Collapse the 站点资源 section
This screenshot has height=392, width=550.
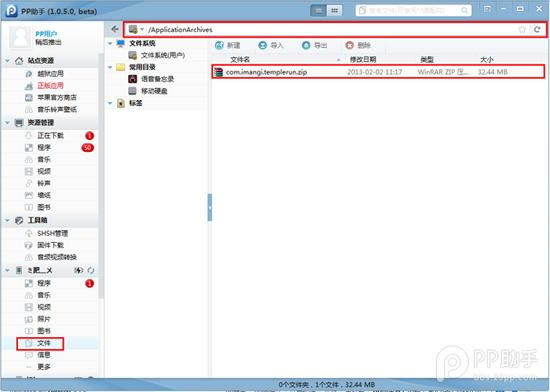[8, 61]
